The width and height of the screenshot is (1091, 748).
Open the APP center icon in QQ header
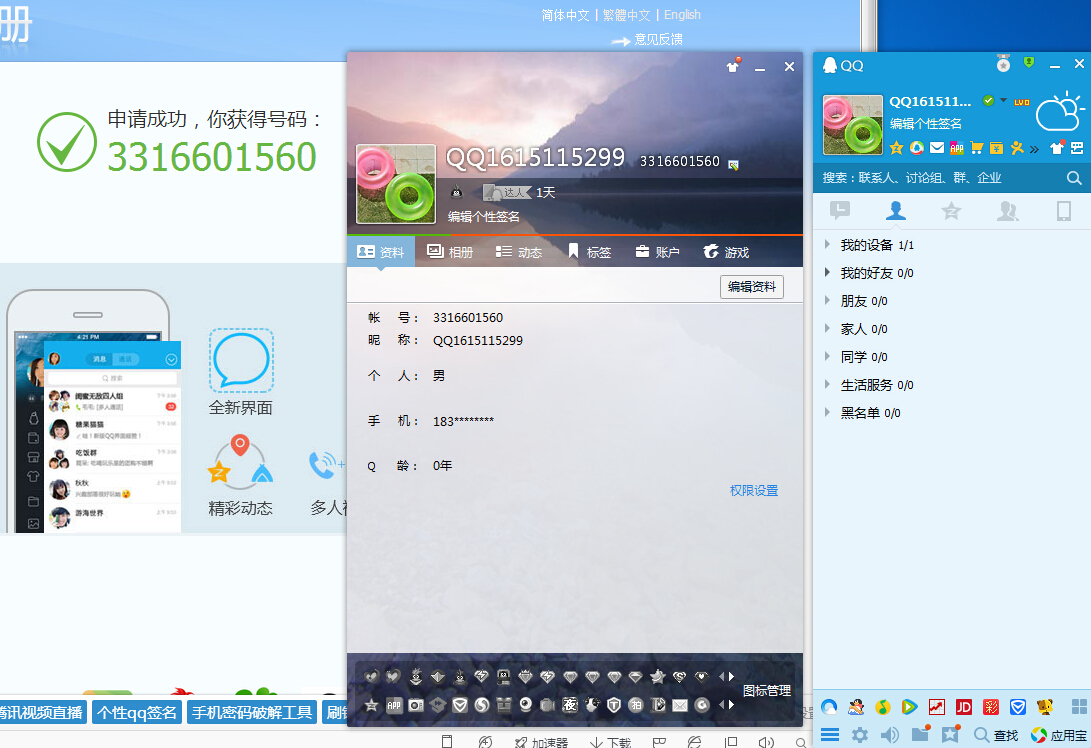click(957, 148)
